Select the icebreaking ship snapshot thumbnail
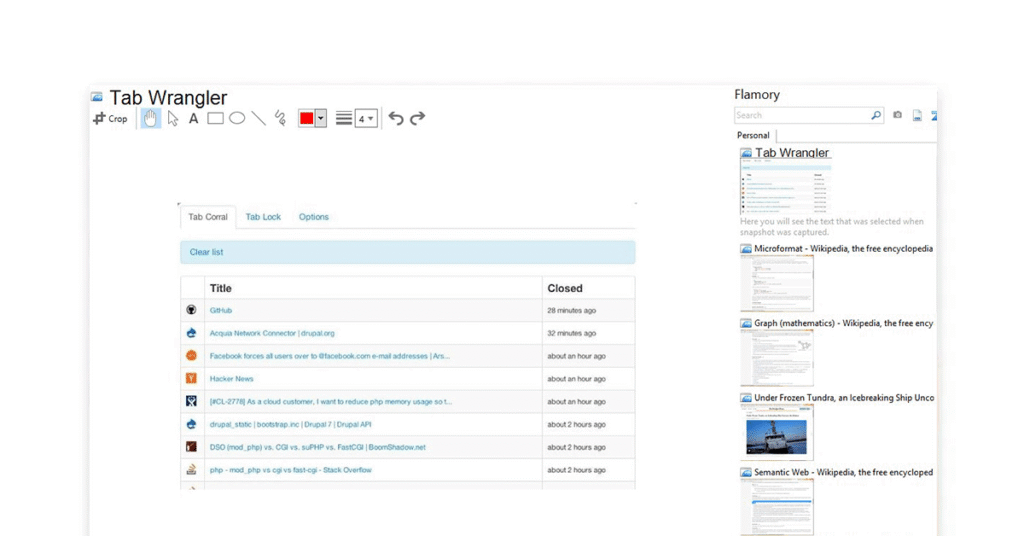 (x=777, y=432)
